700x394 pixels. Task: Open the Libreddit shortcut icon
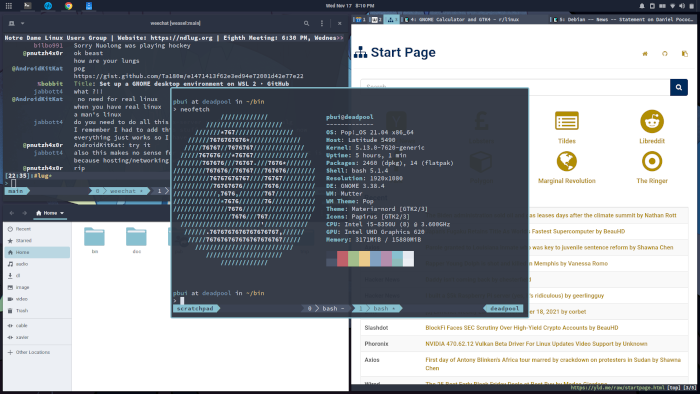(652, 121)
